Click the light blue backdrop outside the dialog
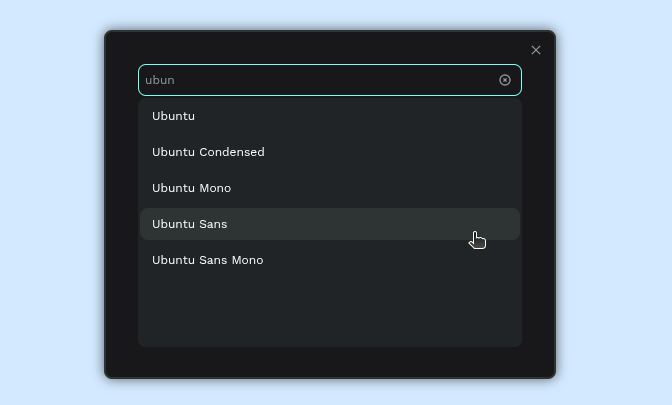This screenshot has height=405, width=672. pyautogui.click(x=50, y=200)
